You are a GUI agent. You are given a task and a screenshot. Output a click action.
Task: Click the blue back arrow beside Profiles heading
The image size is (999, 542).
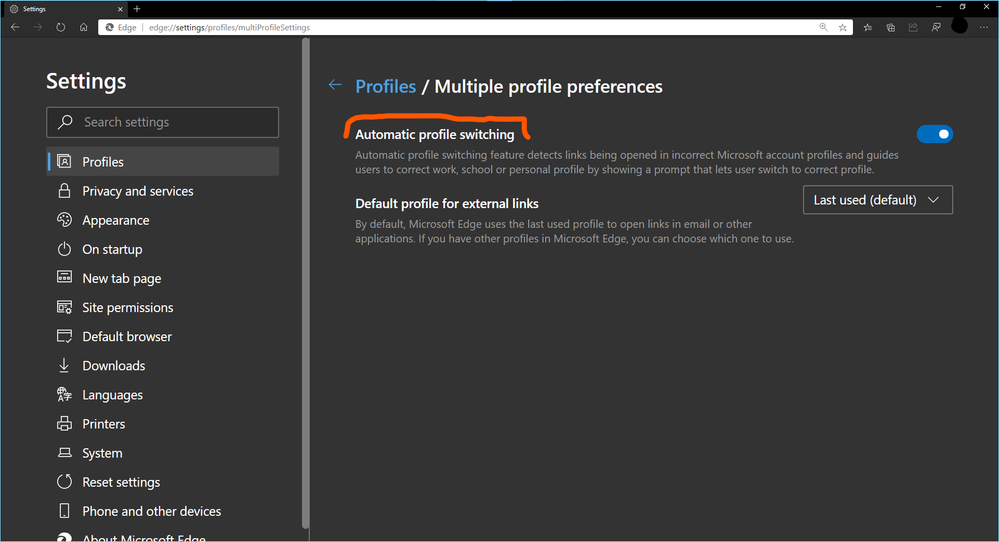pyautogui.click(x=335, y=85)
